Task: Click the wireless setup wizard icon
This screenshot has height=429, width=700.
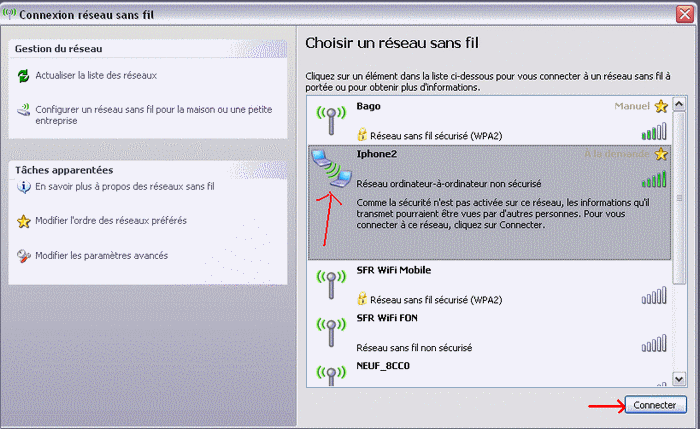Action: (x=24, y=110)
